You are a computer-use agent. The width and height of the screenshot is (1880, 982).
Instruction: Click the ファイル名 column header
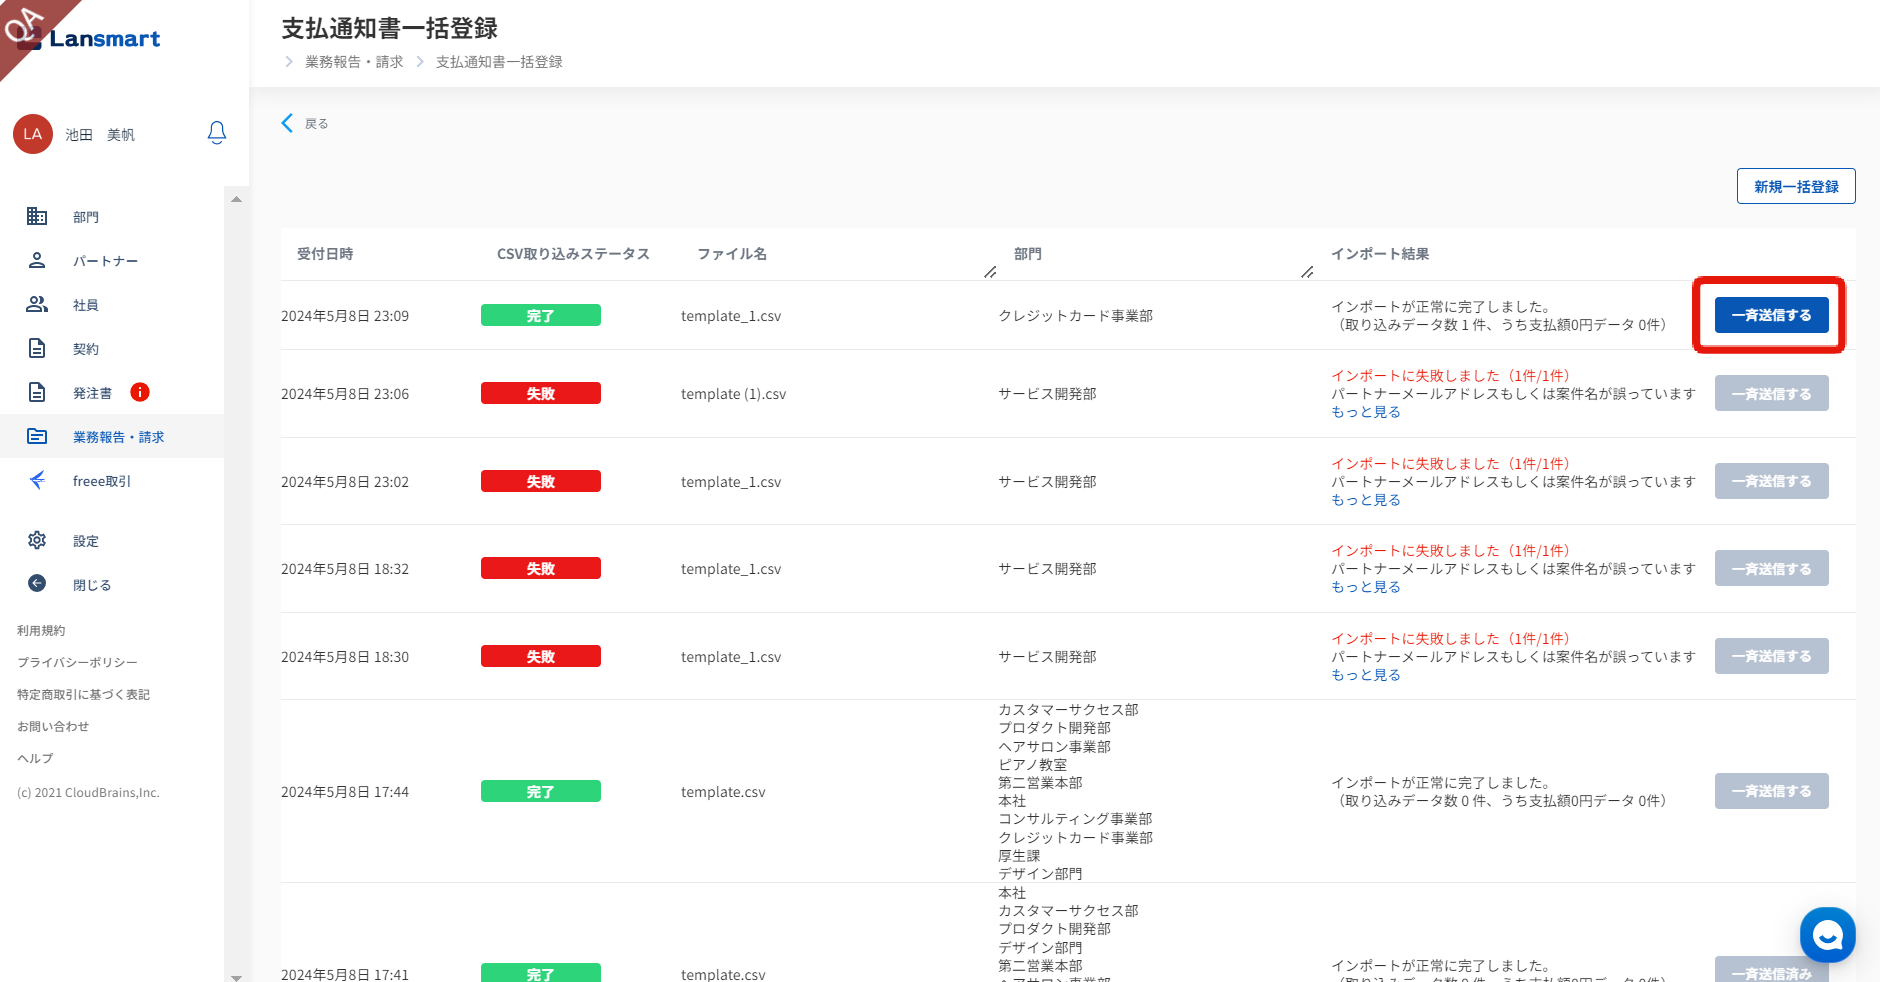[732, 254]
